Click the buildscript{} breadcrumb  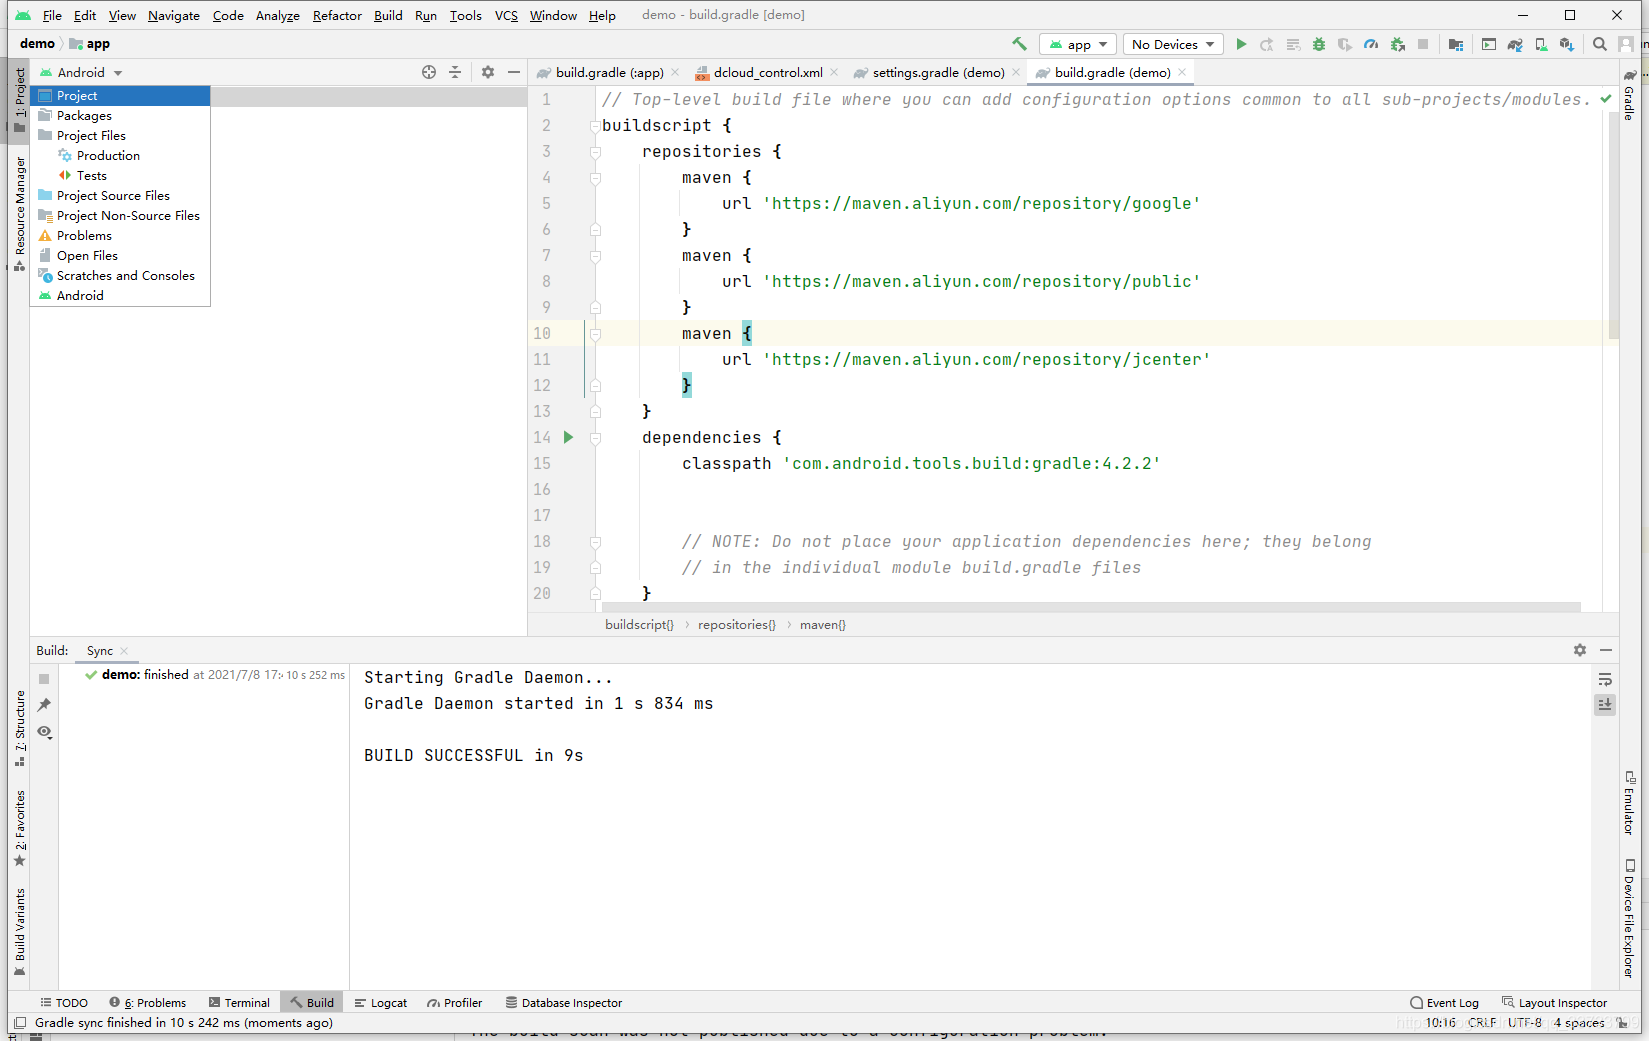pos(639,624)
